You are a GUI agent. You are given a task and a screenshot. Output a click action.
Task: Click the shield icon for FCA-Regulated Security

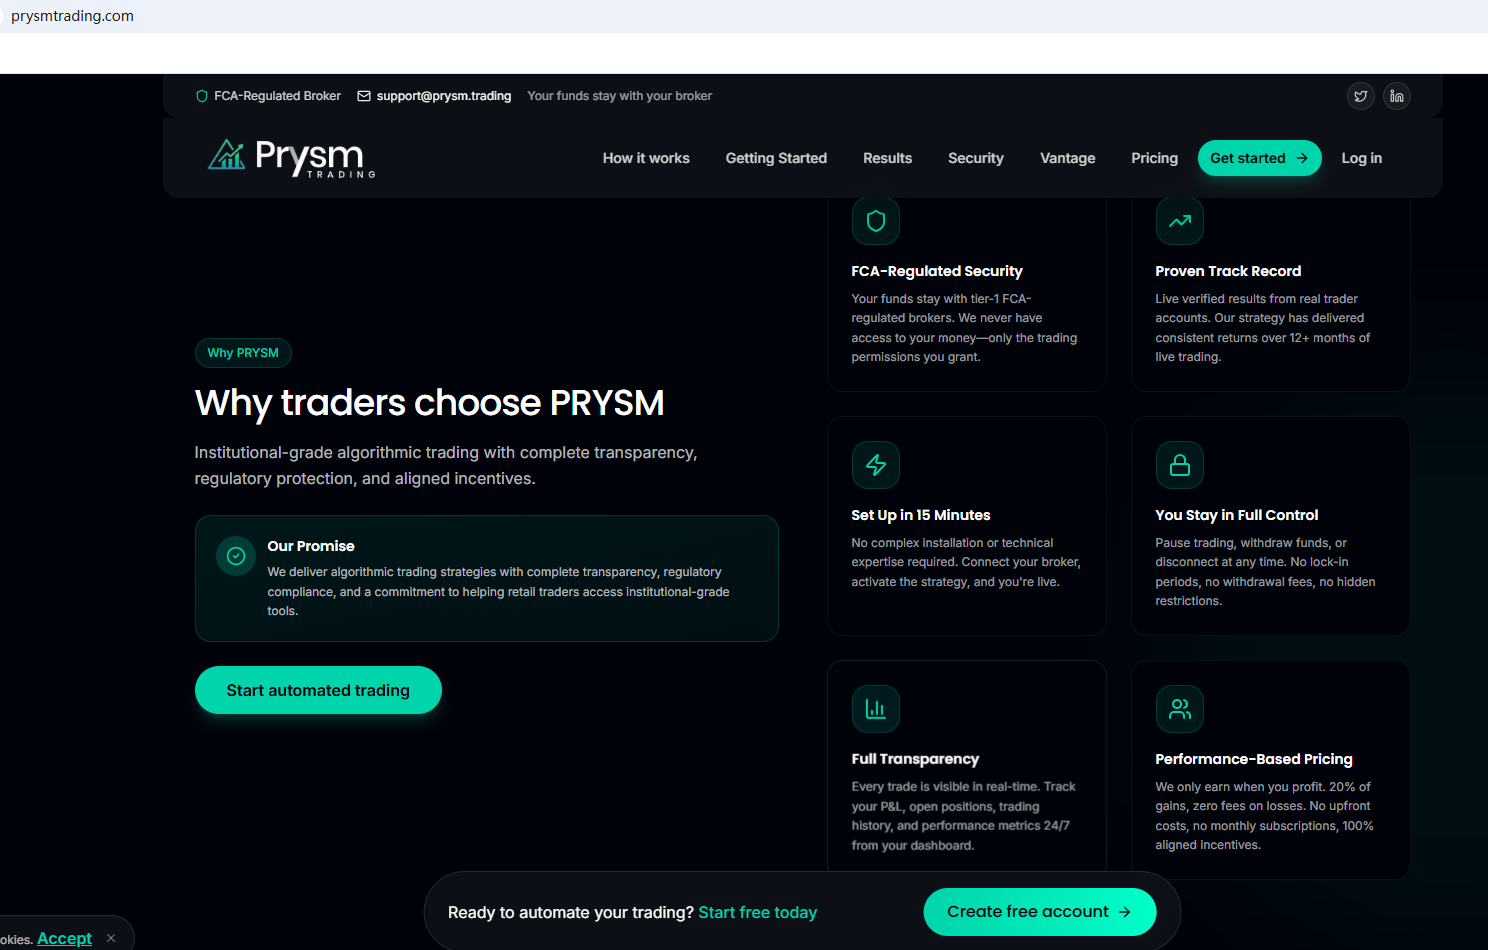875,221
